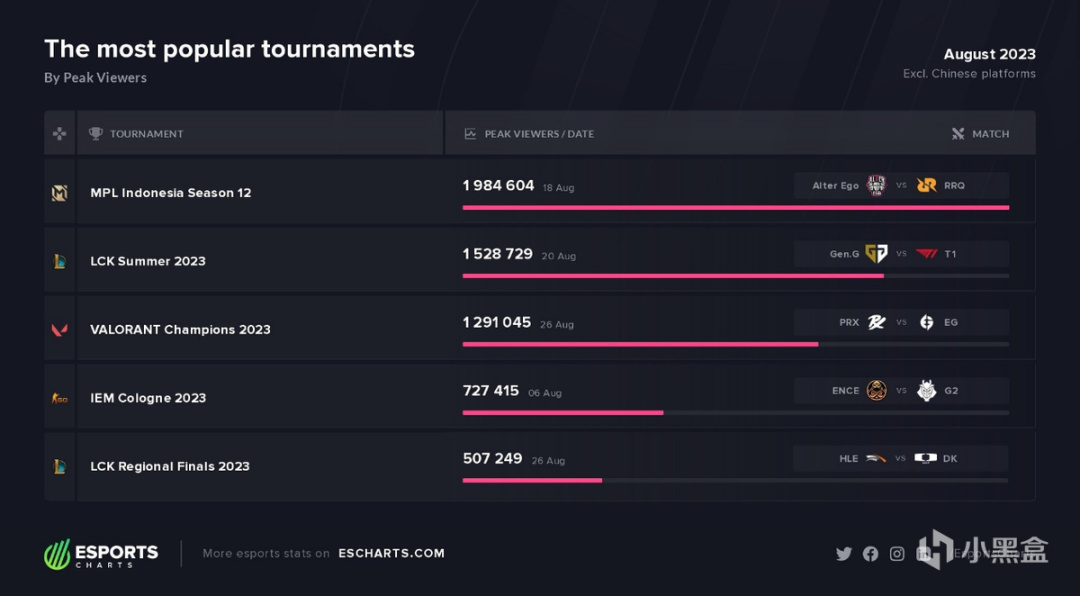This screenshot has width=1080, height=596.
Task: Click the Valorant logo icon in third row
Action: (x=60, y=329)
